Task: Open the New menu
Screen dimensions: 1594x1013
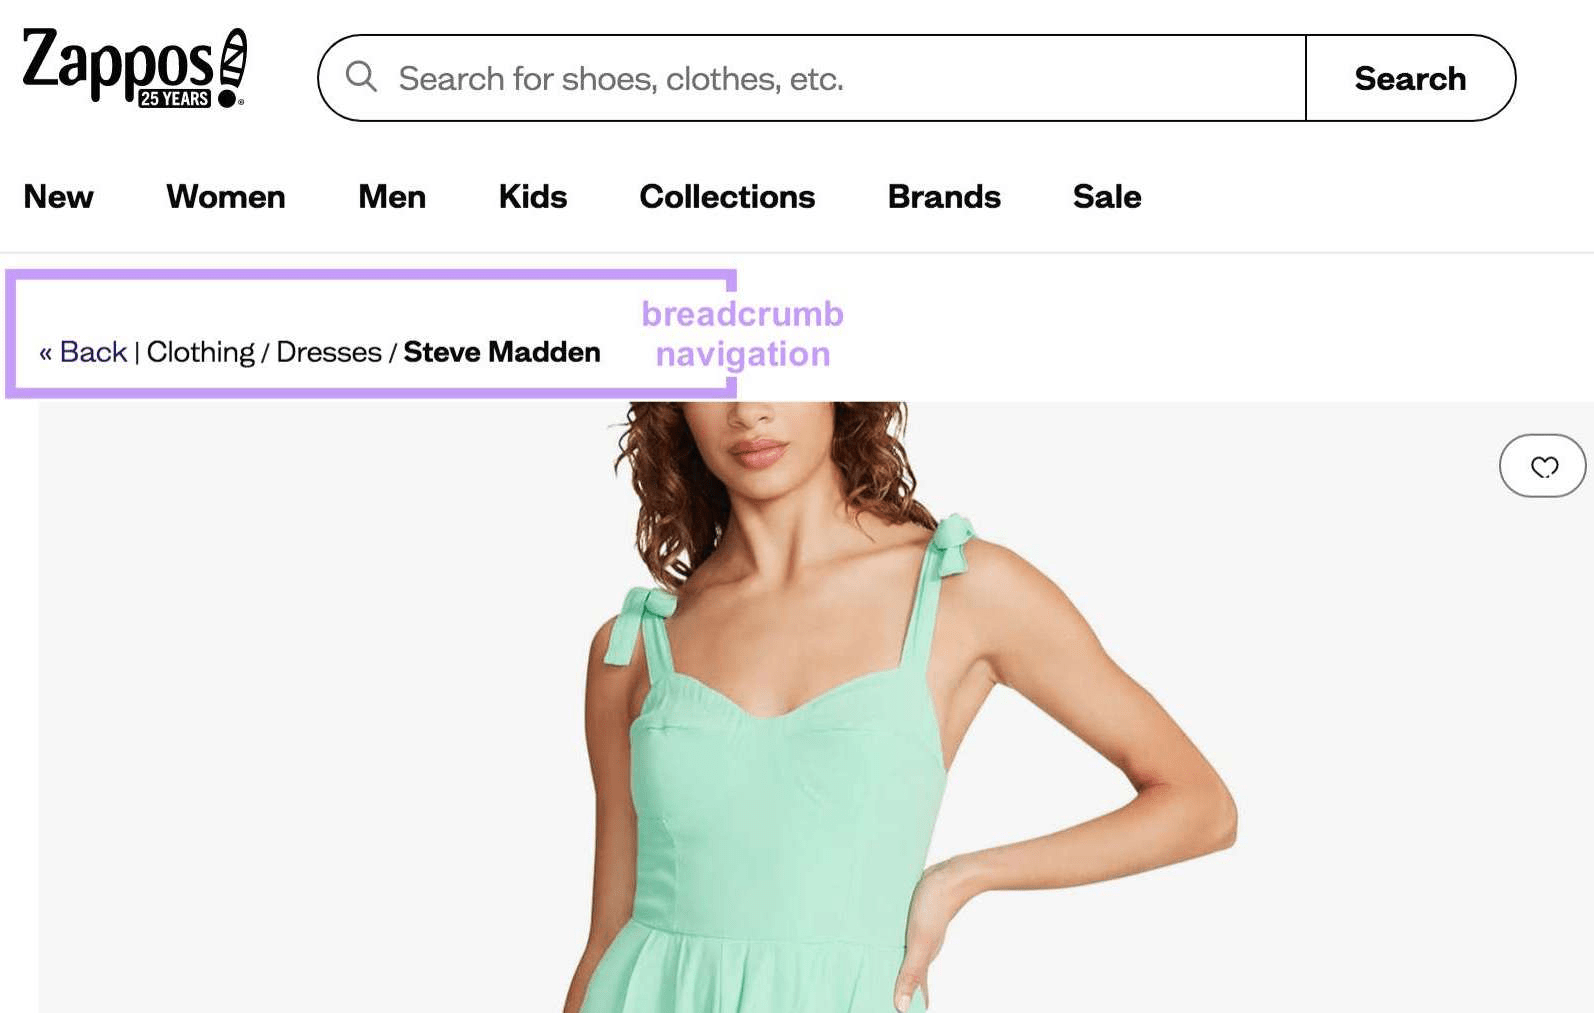Action: coord(59,197)
